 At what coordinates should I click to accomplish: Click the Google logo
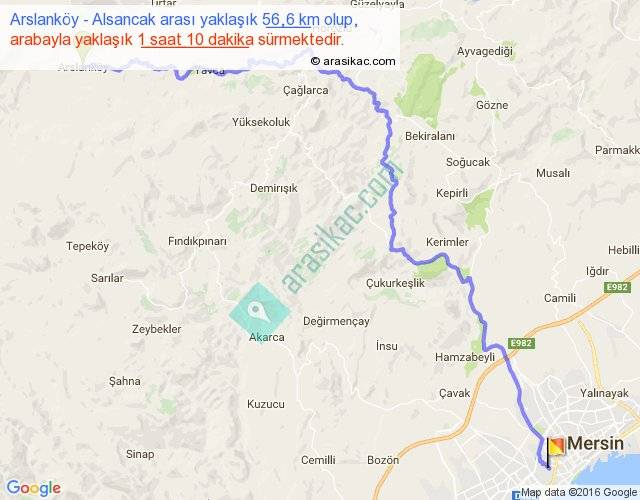coord(34,488)
